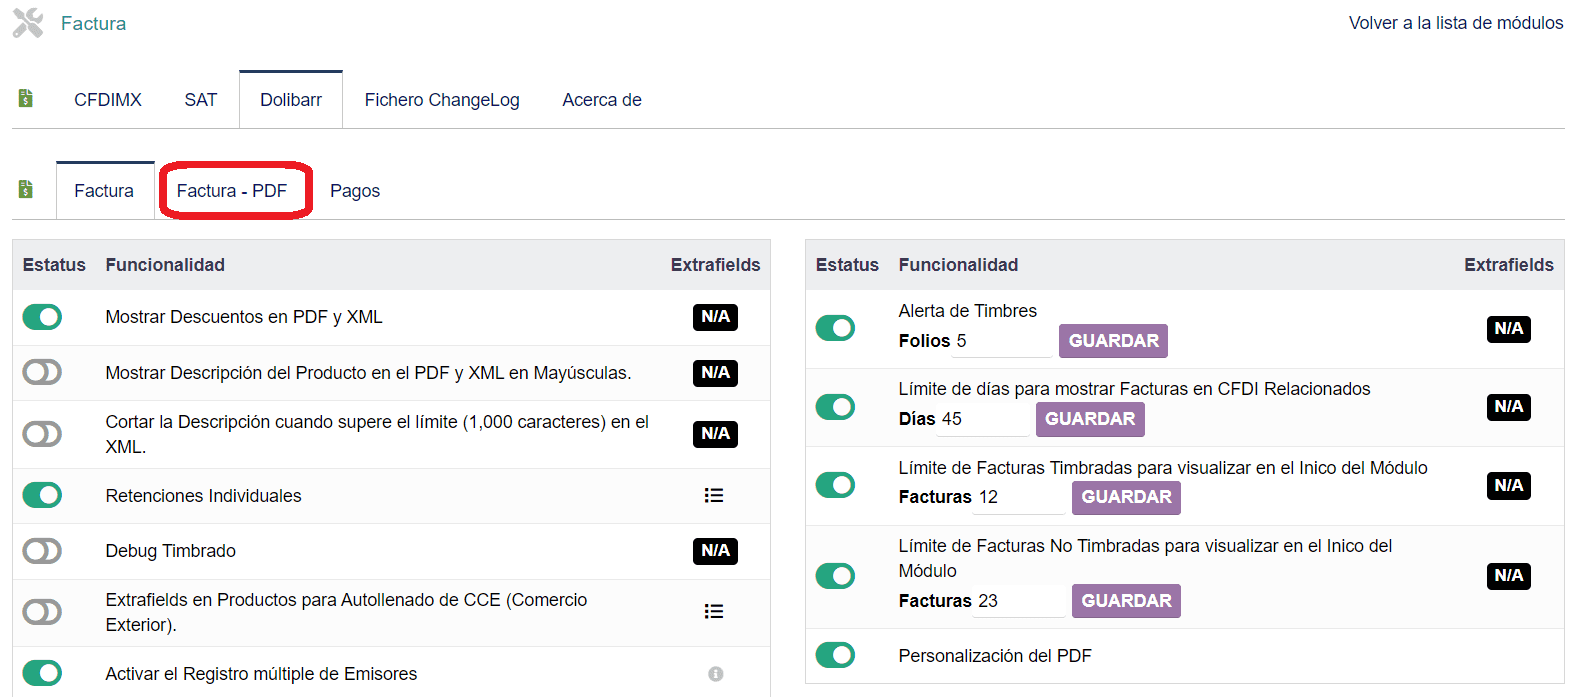Enable product description in Mayúsculas toggle

point(42,373)
